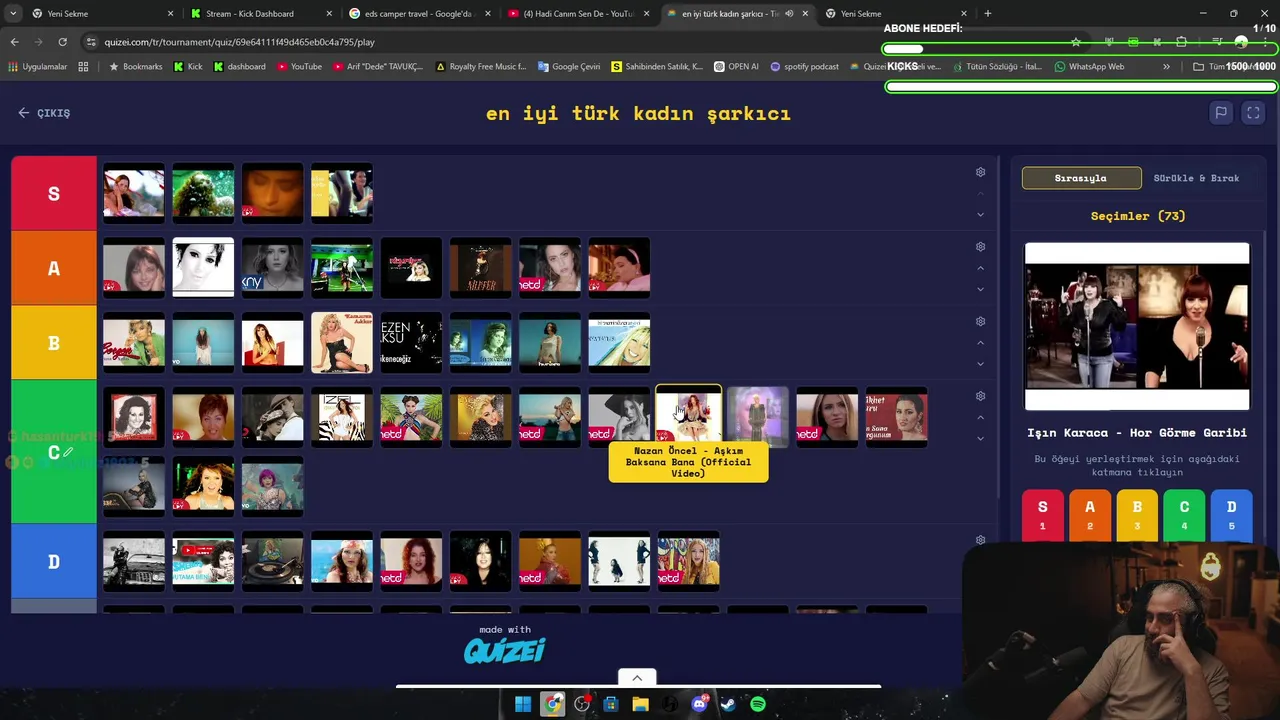Switch to Sürükle & Bırak mode
The image size is (1280, 720).
[1196, 178]
